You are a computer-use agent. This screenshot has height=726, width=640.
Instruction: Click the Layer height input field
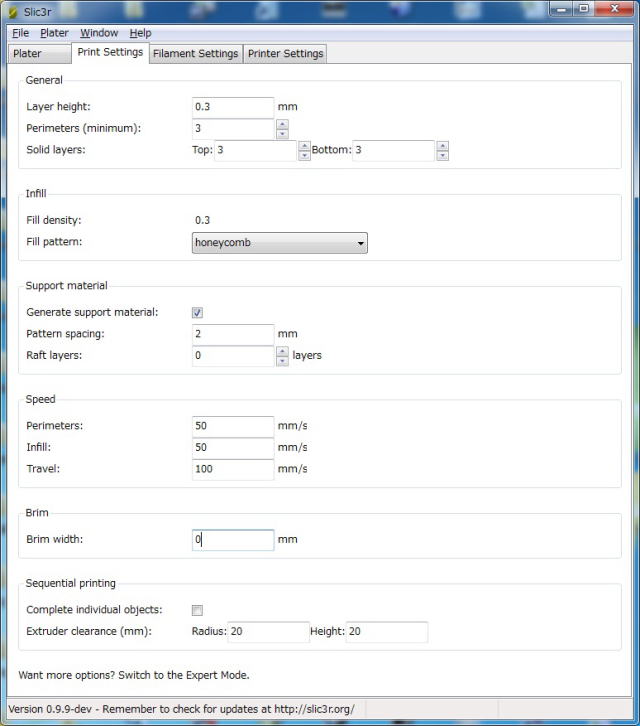[x=233, y=107]
